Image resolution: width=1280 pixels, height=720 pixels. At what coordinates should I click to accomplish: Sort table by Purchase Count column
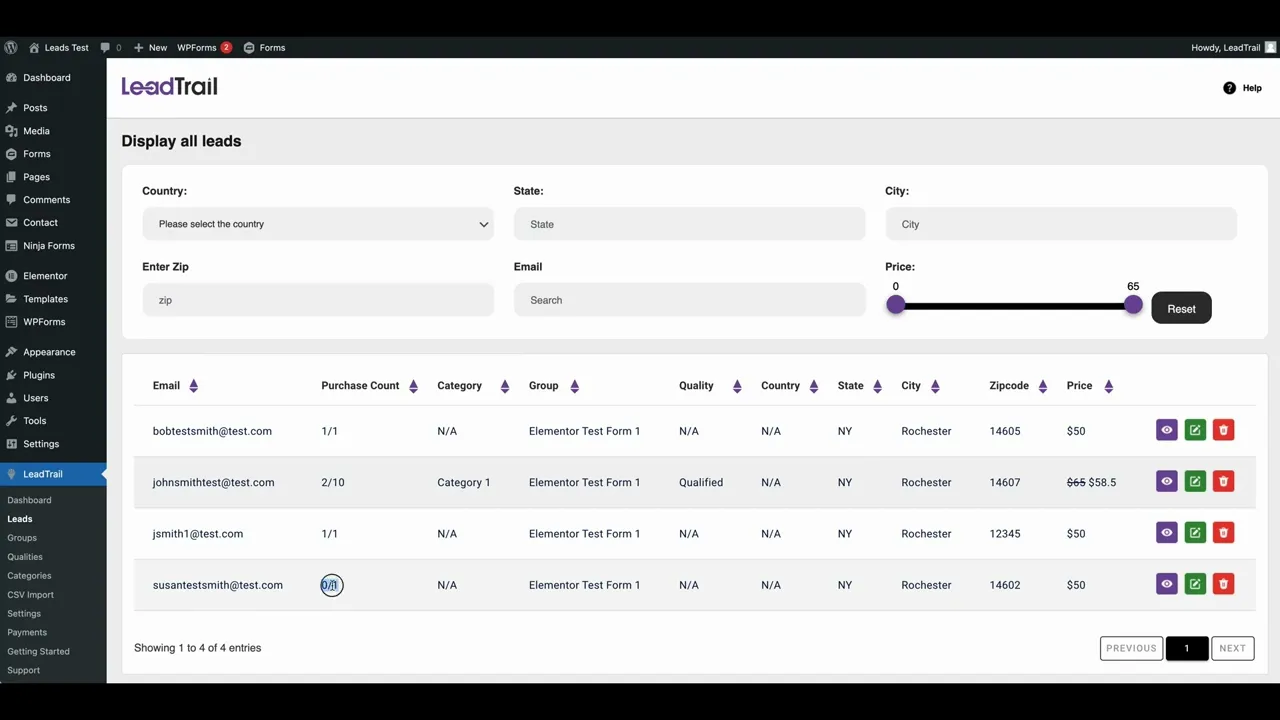click(413, 386)
